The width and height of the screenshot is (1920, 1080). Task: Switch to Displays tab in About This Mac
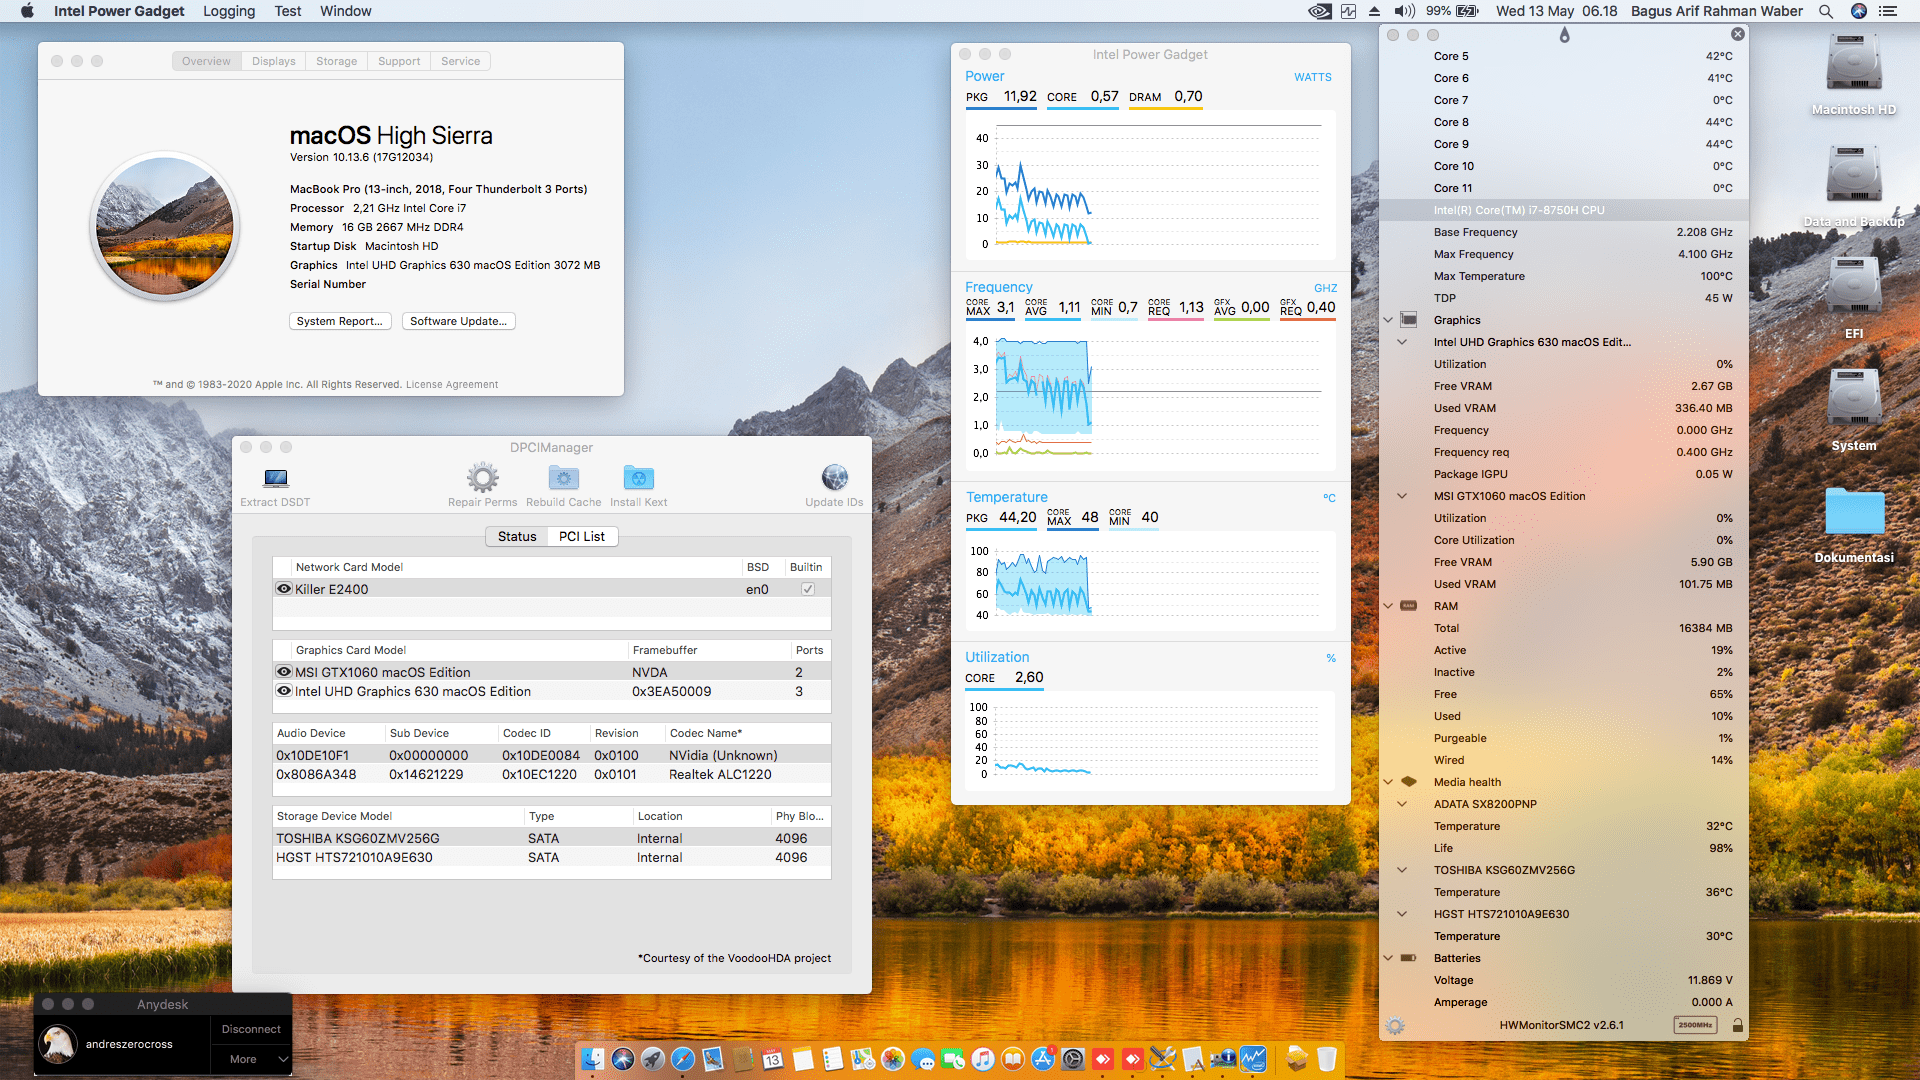coord(273,61)
